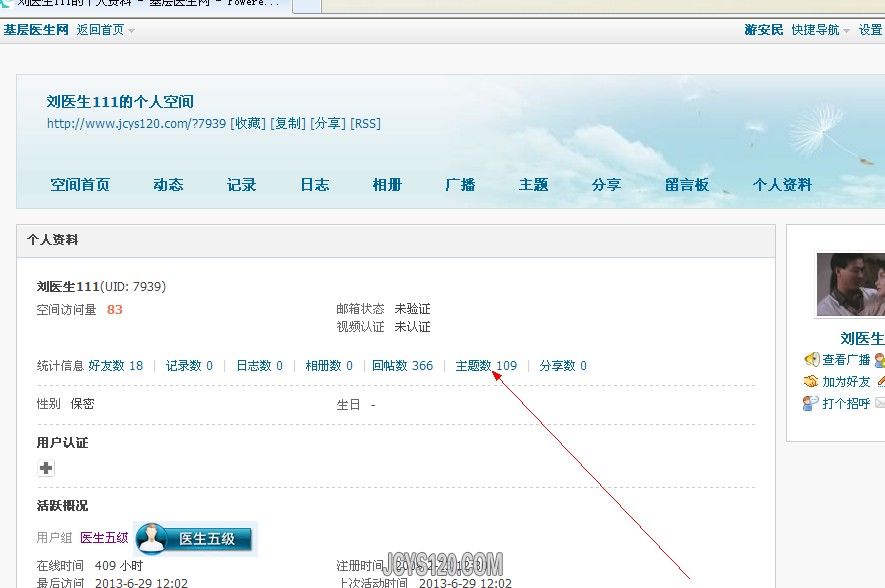The image size is (885, 588).
Task: Click the [收藏] link
Action: point(248,124)
